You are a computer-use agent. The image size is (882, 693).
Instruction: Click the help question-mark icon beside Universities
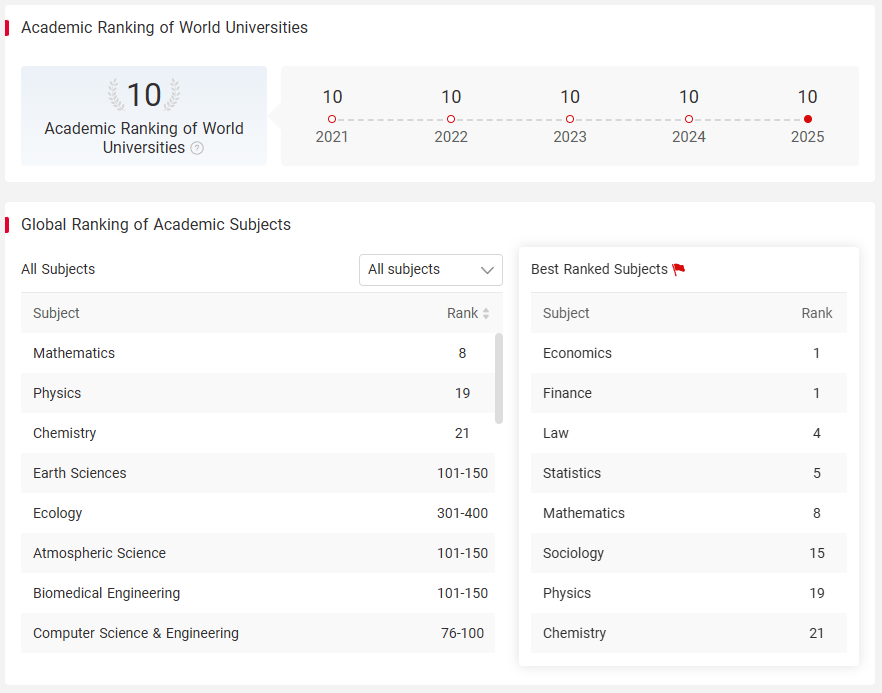tap(197, 148)
